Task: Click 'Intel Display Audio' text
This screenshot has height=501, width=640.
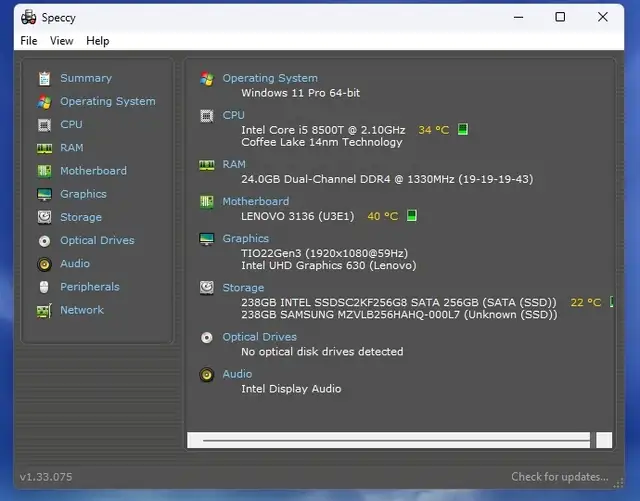Action: (291, 389)
